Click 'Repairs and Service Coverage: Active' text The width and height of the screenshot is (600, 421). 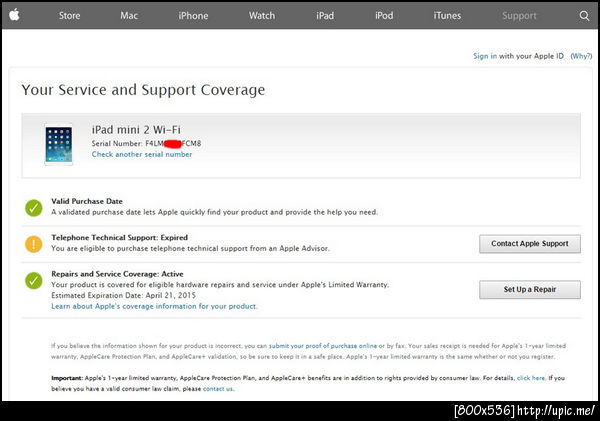117,274
